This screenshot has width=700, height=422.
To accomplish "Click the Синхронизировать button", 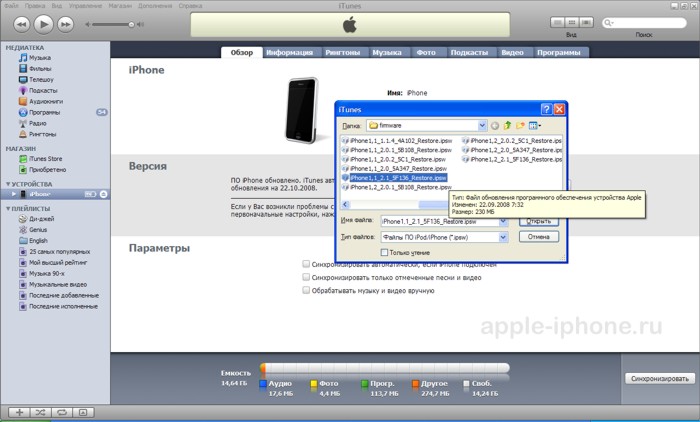I will (x=660, y=378).
